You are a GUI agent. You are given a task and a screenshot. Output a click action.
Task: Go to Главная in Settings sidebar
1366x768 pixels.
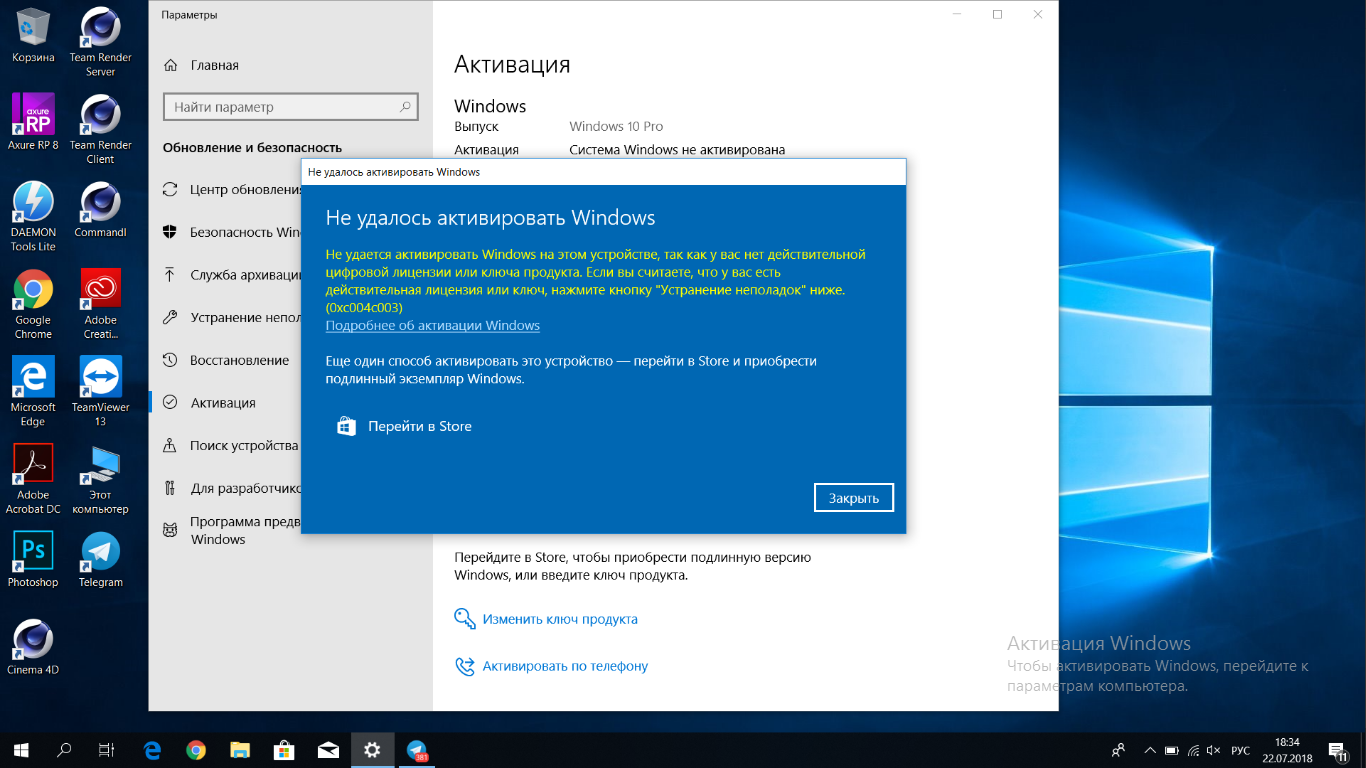point(214,65)
